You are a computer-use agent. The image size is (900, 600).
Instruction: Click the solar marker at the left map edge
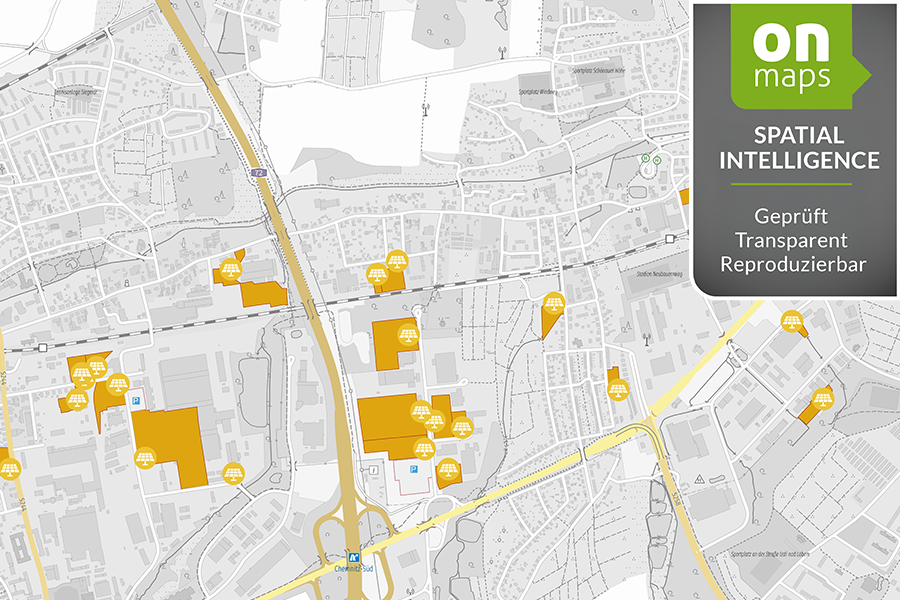point(9,468)
